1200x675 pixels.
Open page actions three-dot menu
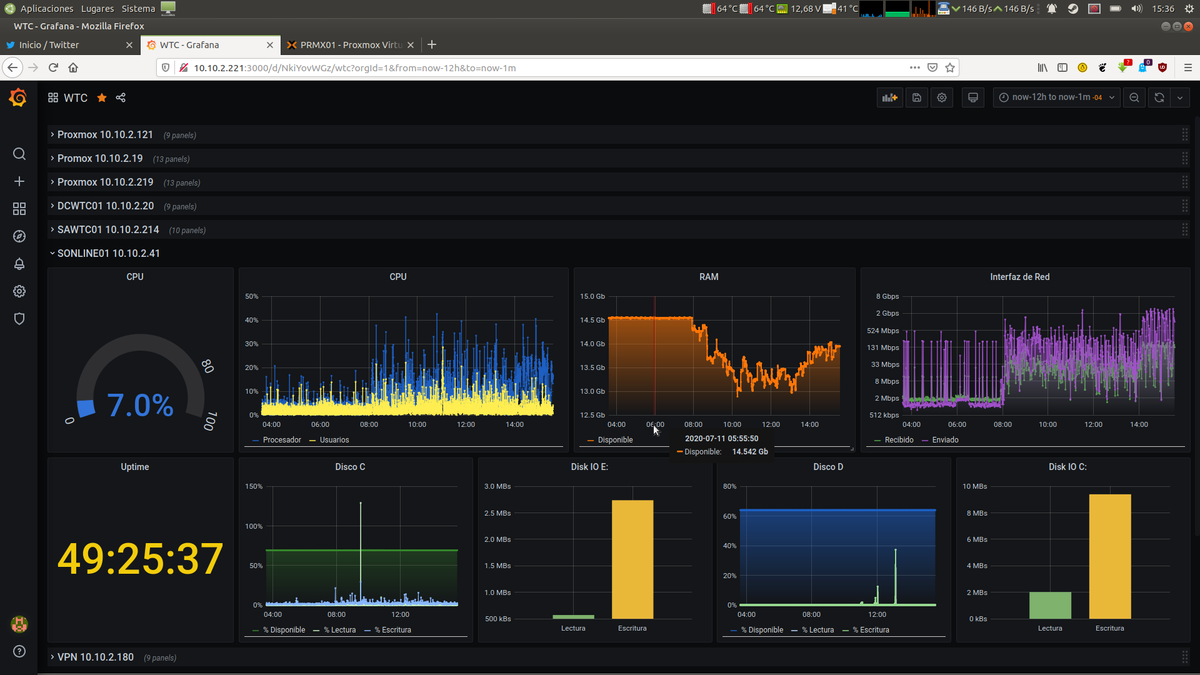(x=915, y=68)
